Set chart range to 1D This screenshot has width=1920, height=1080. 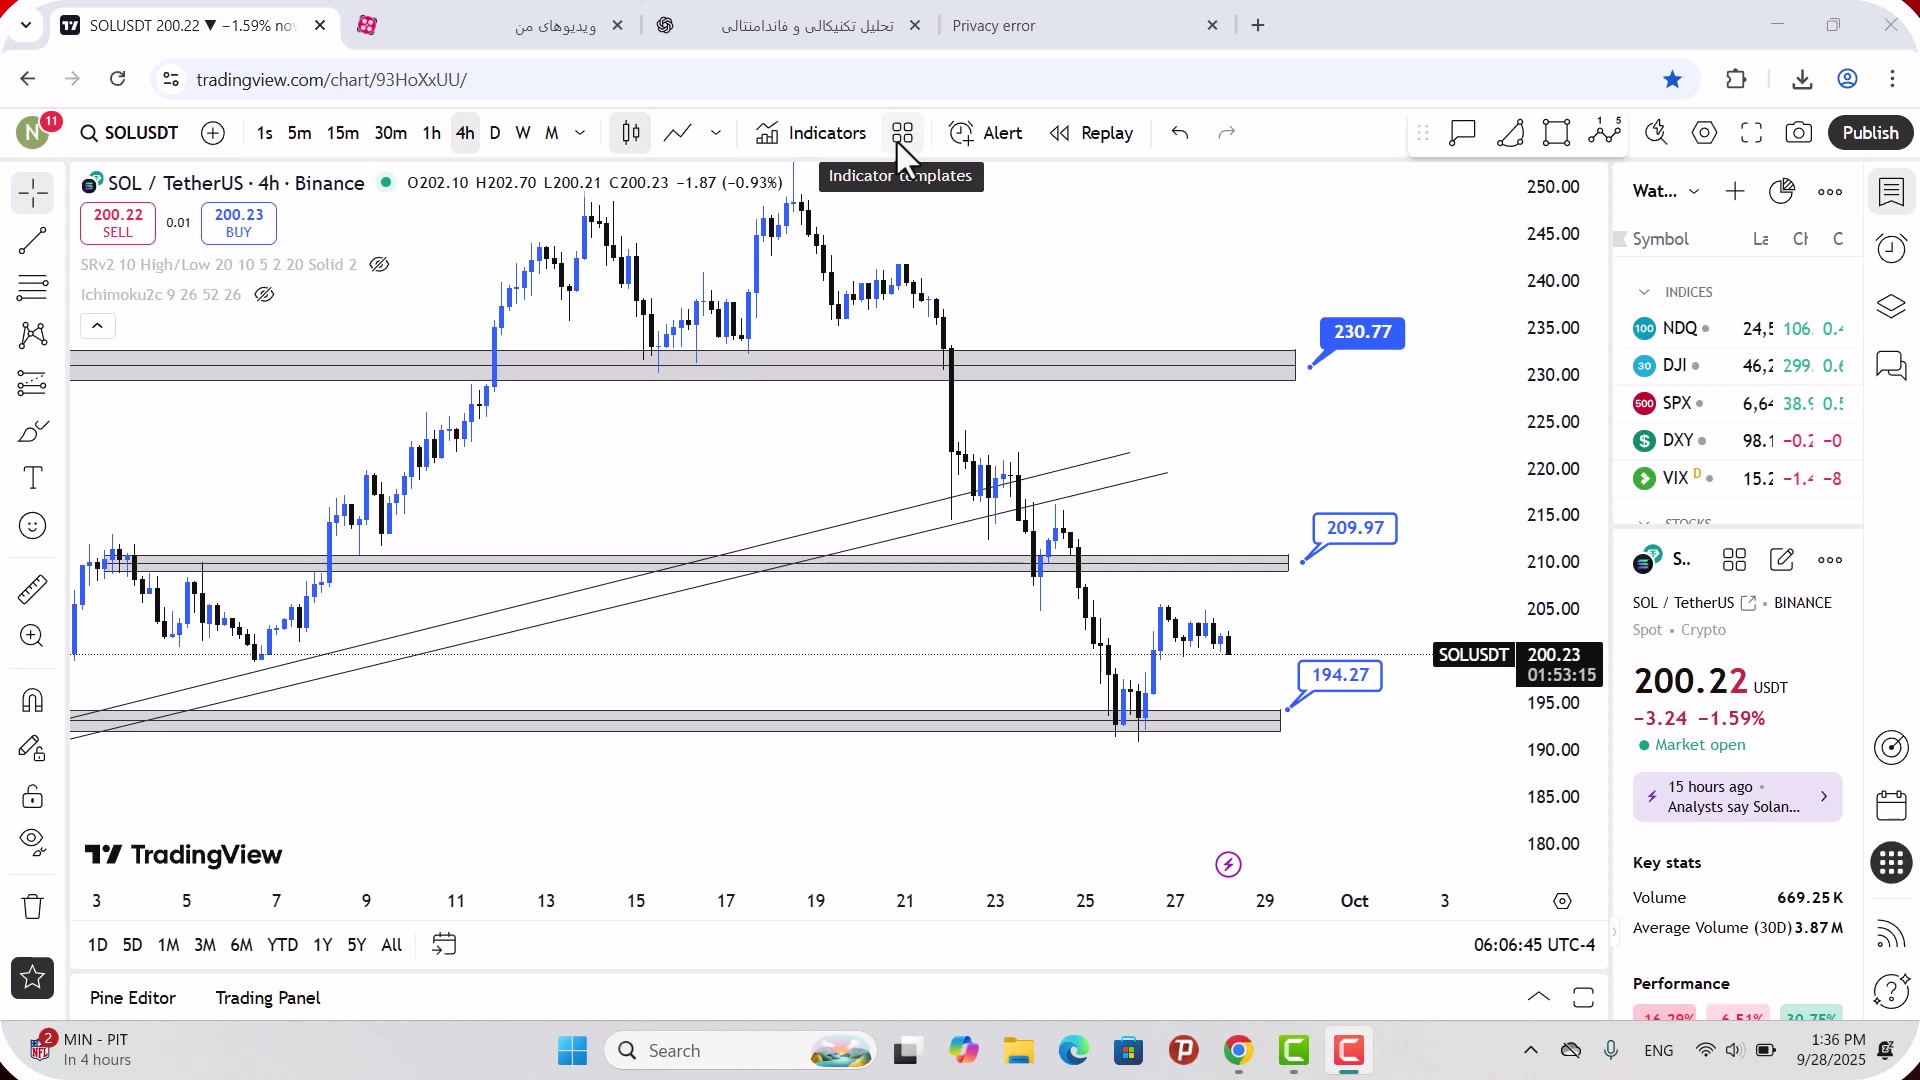click(x=98, y=945)
